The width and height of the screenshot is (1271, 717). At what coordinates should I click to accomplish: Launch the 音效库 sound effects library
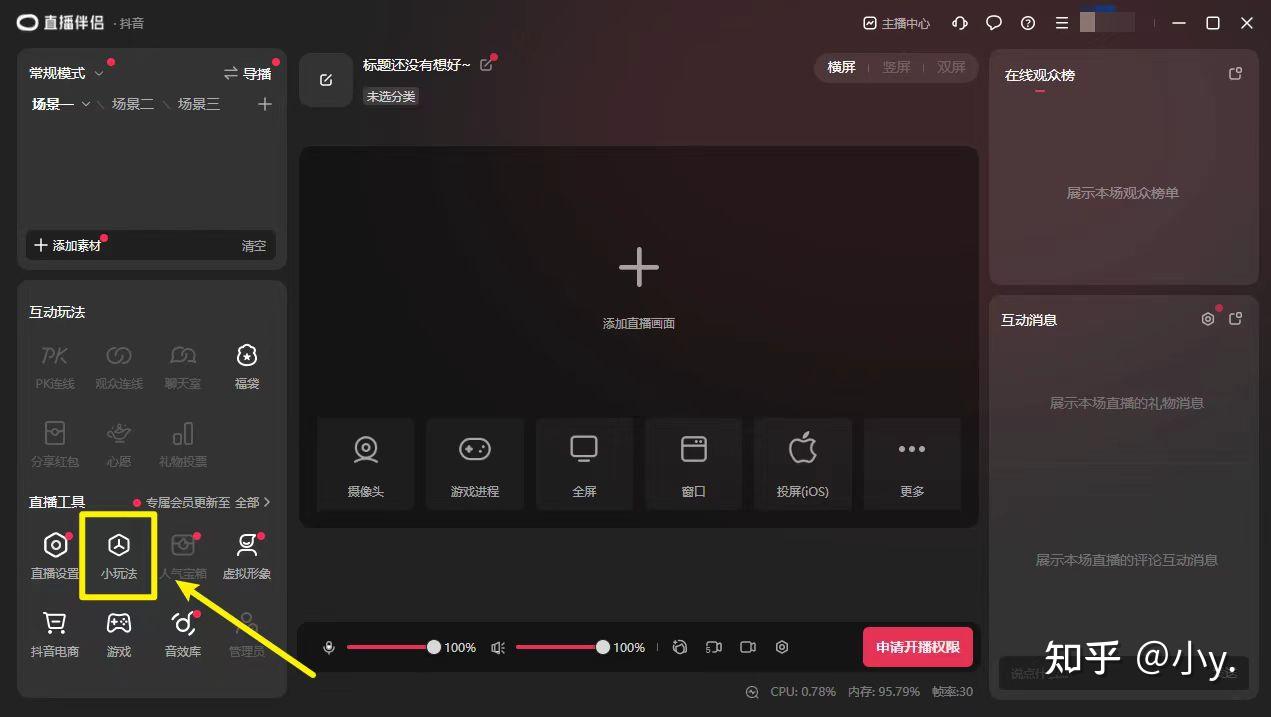point(182,632)
